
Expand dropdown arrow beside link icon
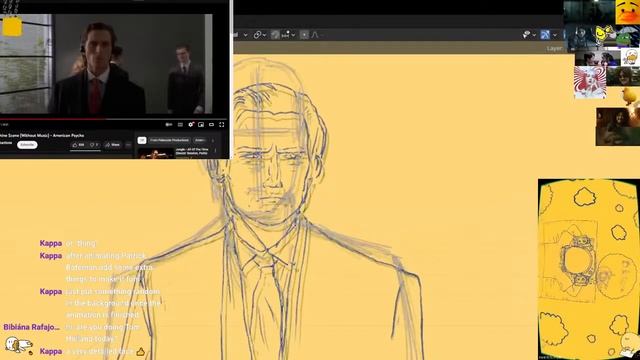click(x=264, y=35)
